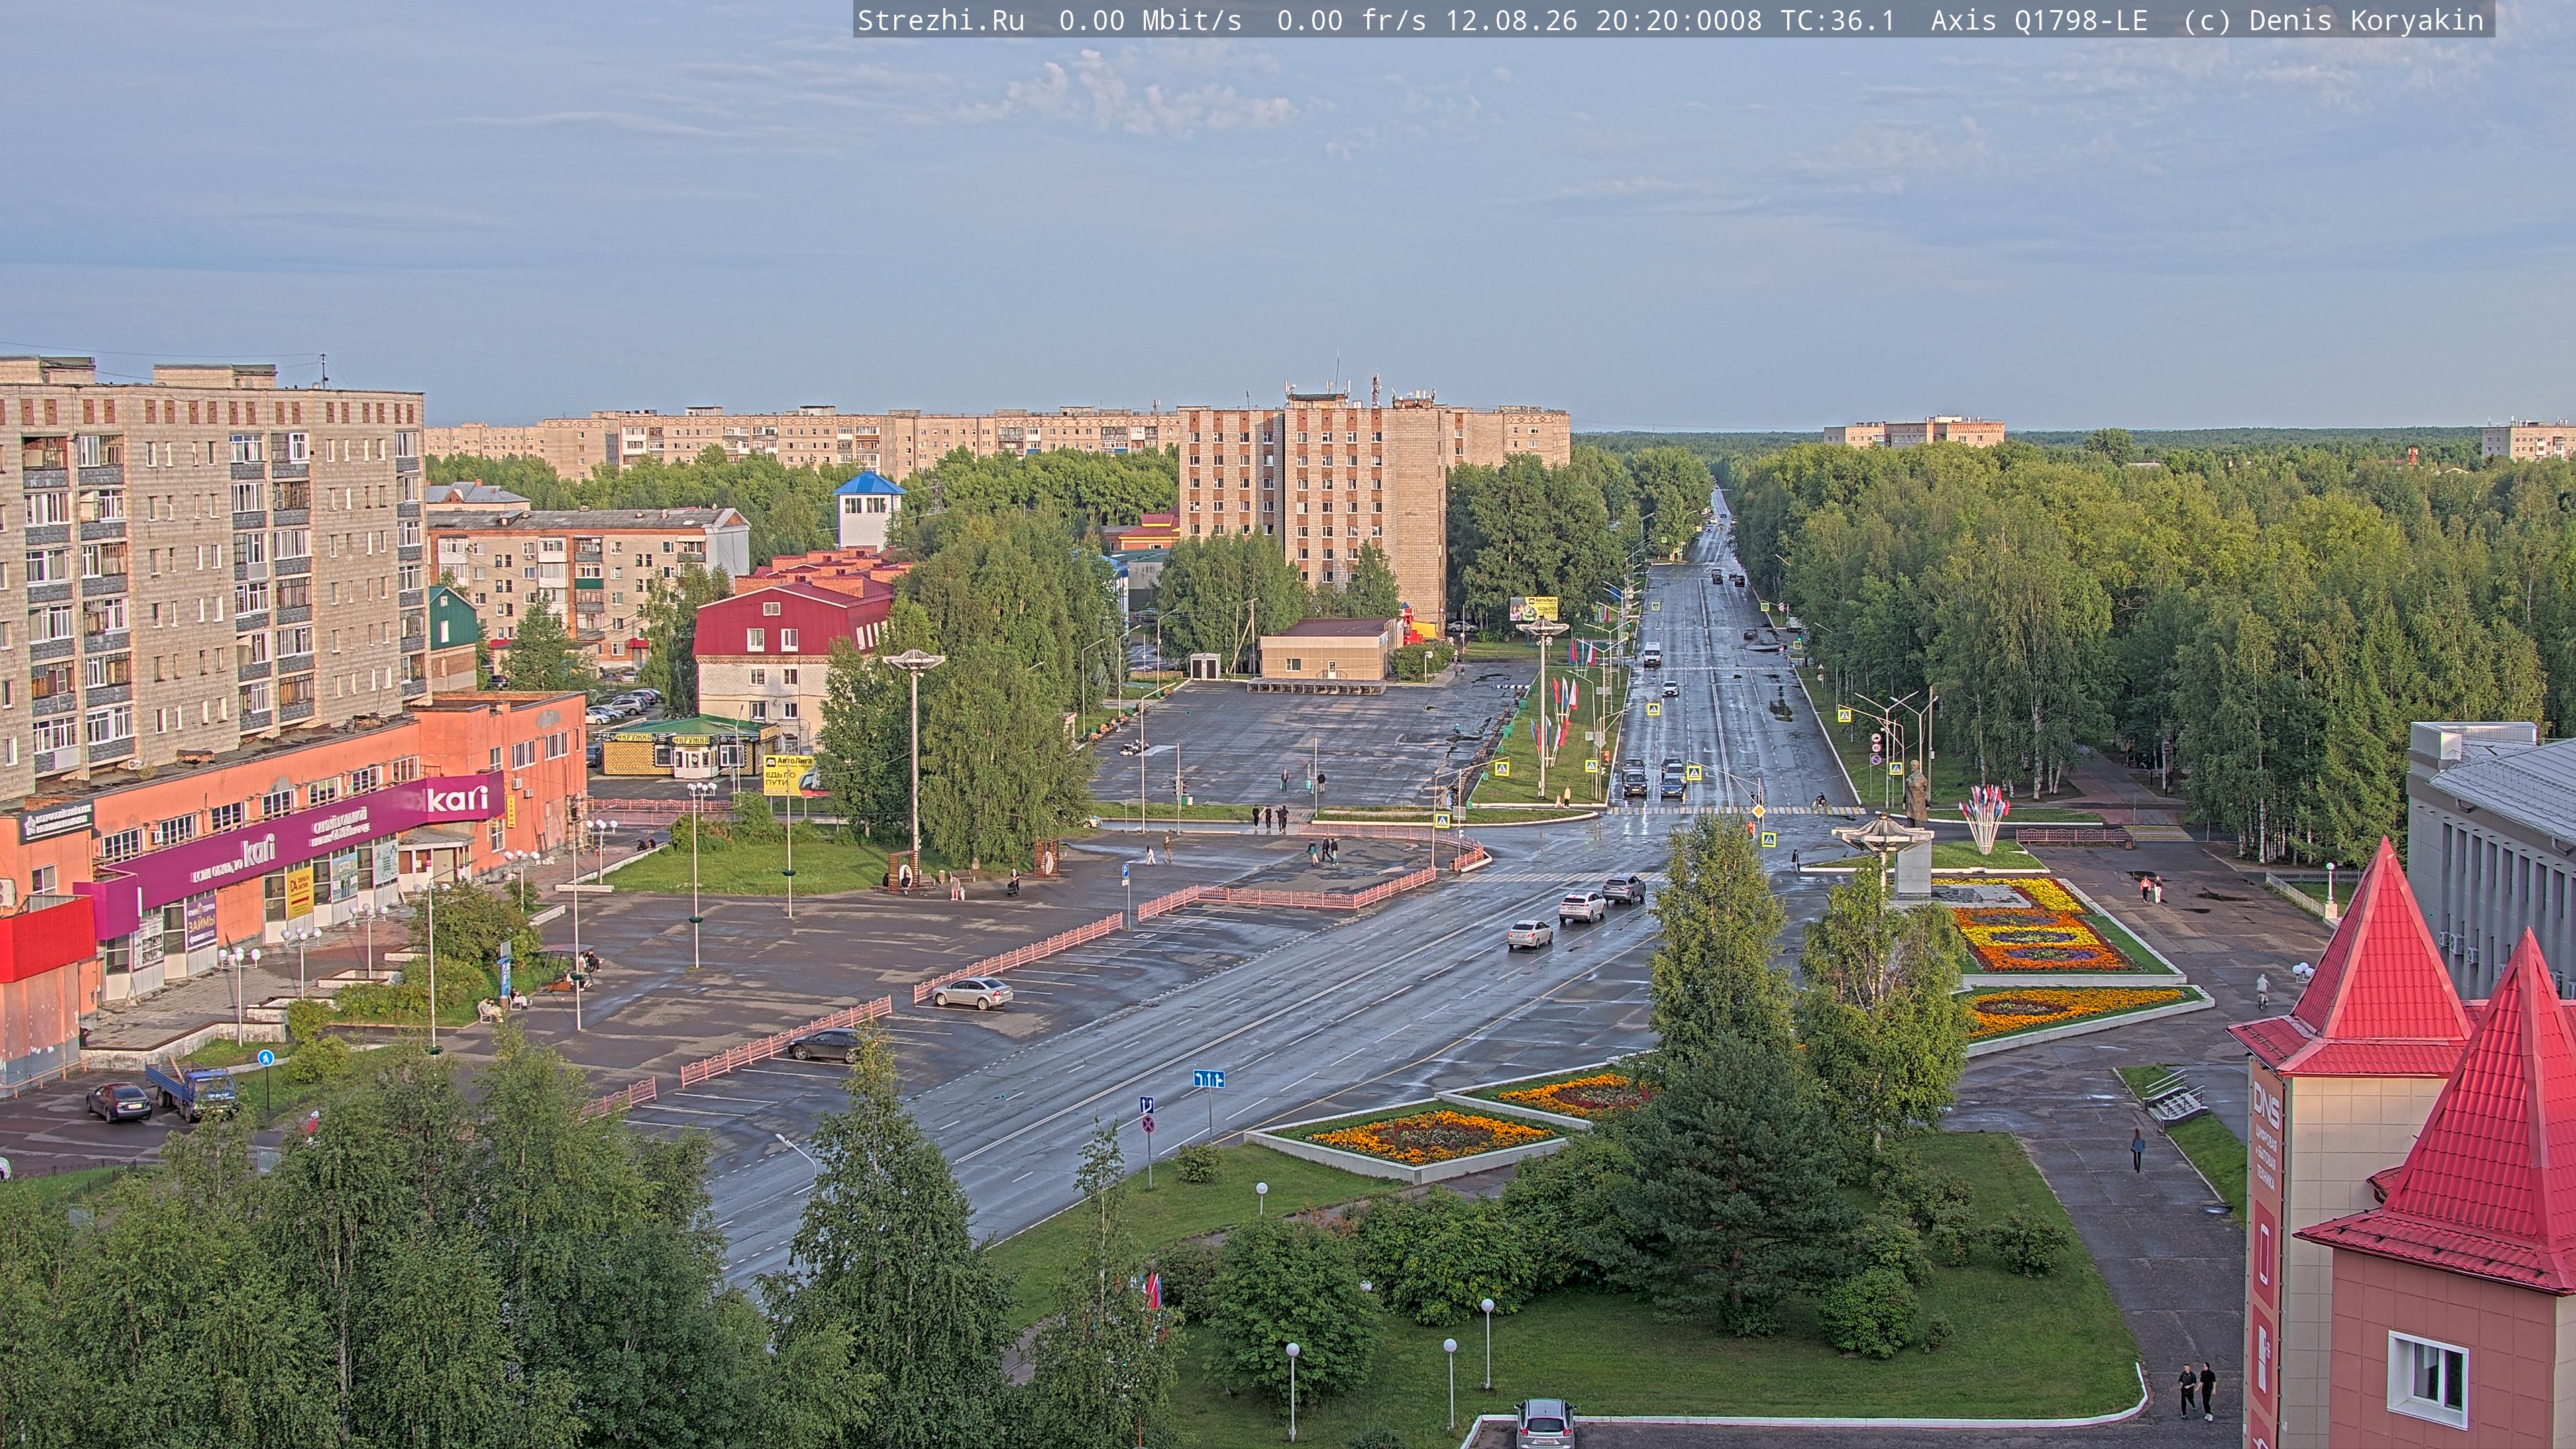Click the "Strezhi.Ru" overlay text

tap(941, 21)
